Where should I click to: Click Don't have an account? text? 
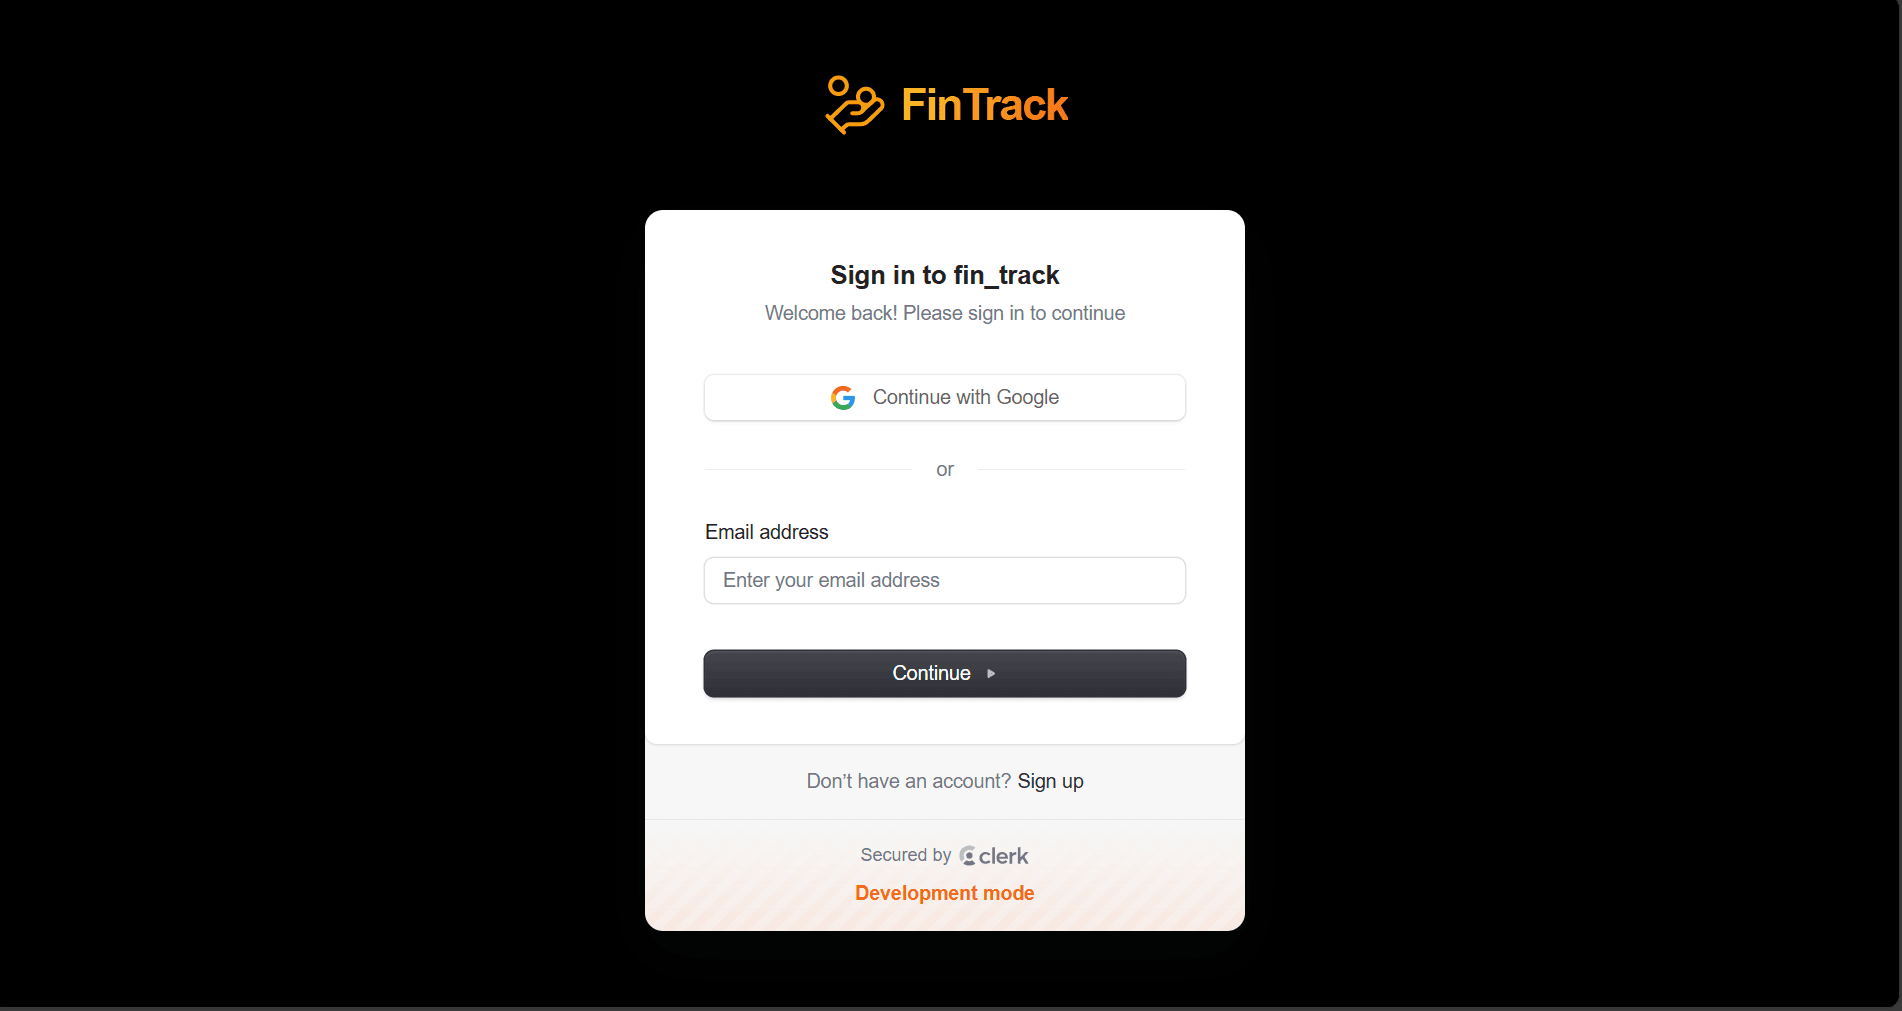coord(907,781)
